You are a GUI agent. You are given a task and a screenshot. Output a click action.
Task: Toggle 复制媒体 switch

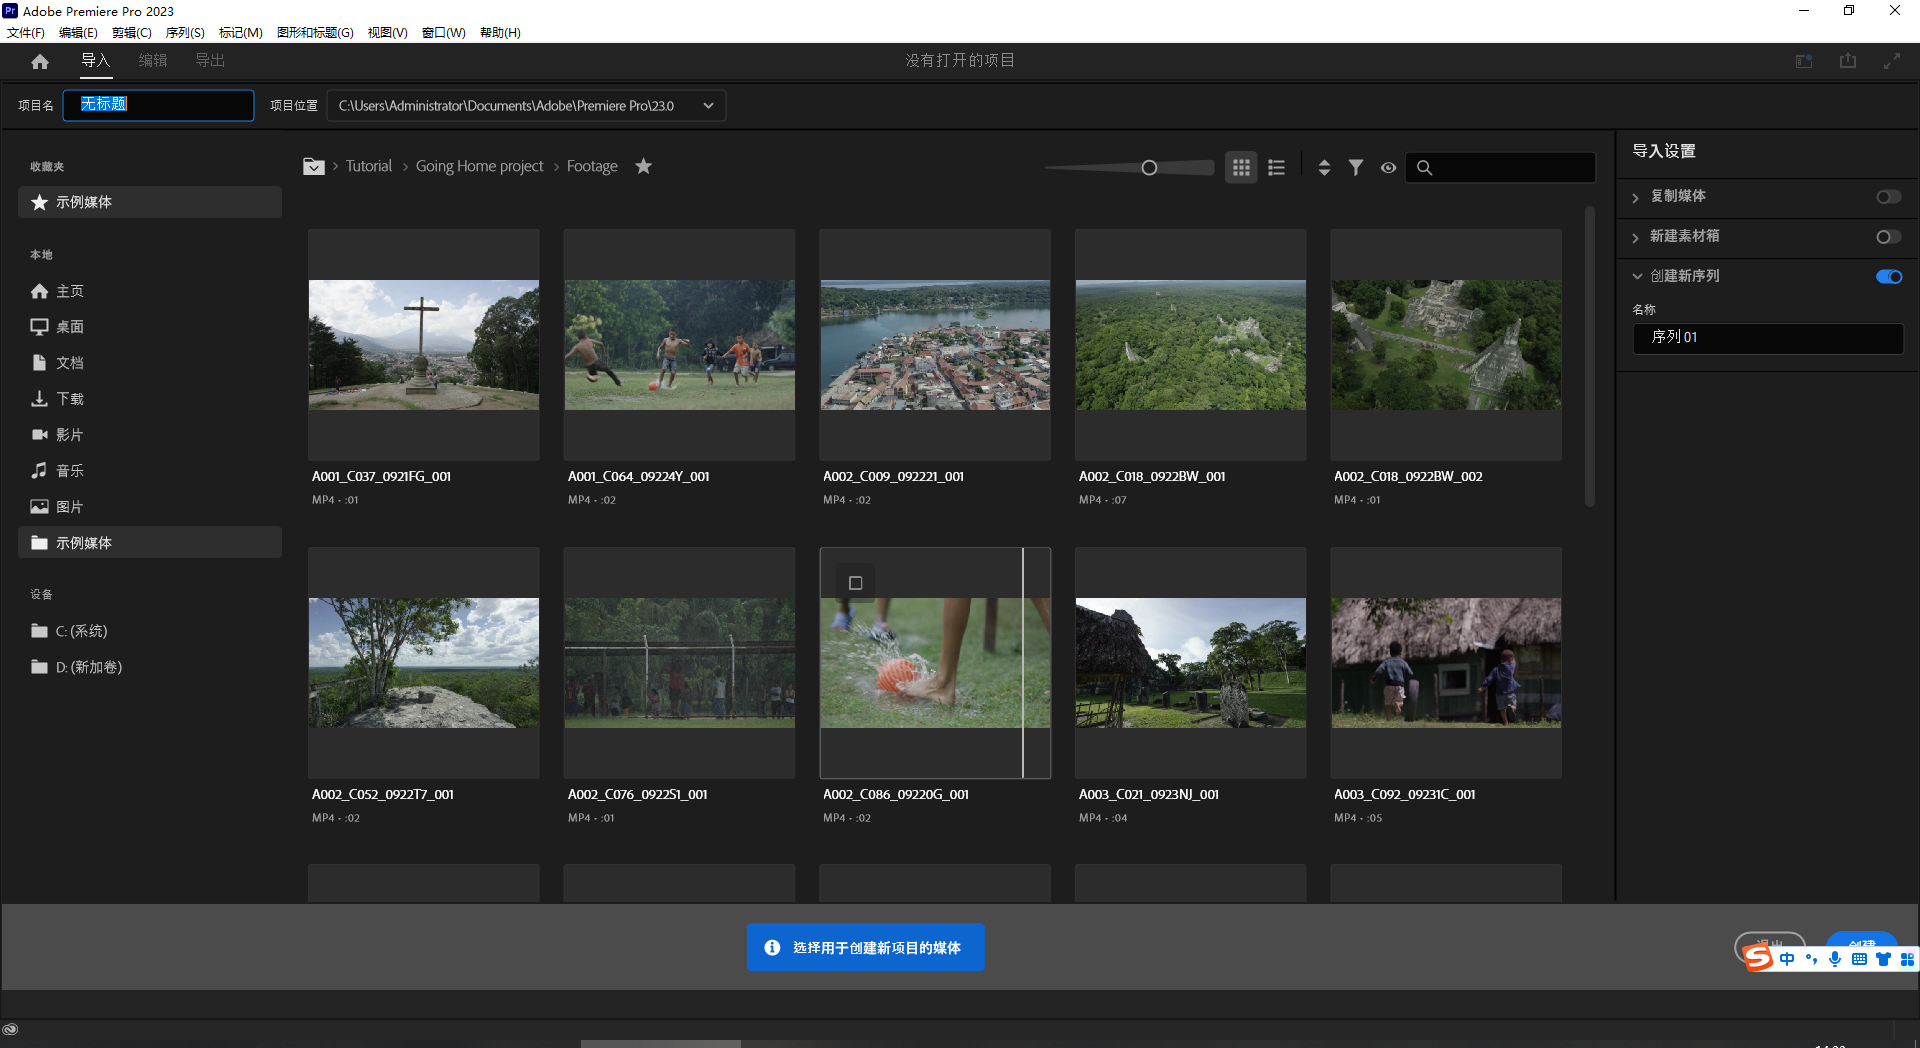click(x=1889, y=197)
